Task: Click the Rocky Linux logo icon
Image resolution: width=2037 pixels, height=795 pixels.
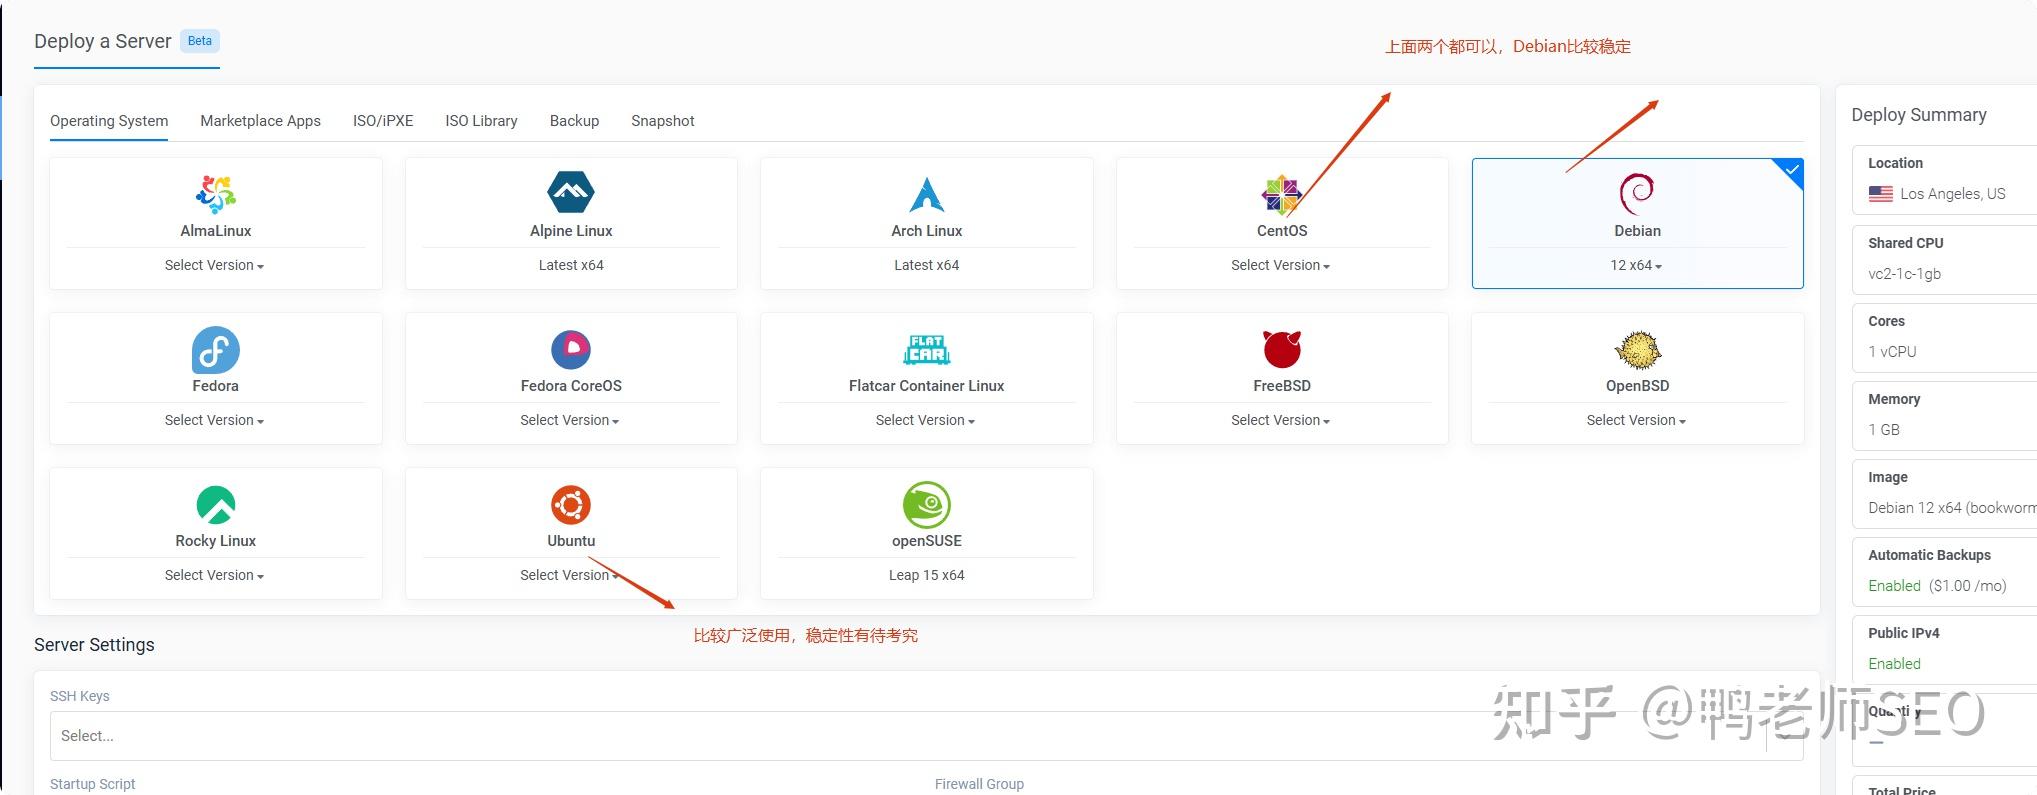Action: coord(215,505)
